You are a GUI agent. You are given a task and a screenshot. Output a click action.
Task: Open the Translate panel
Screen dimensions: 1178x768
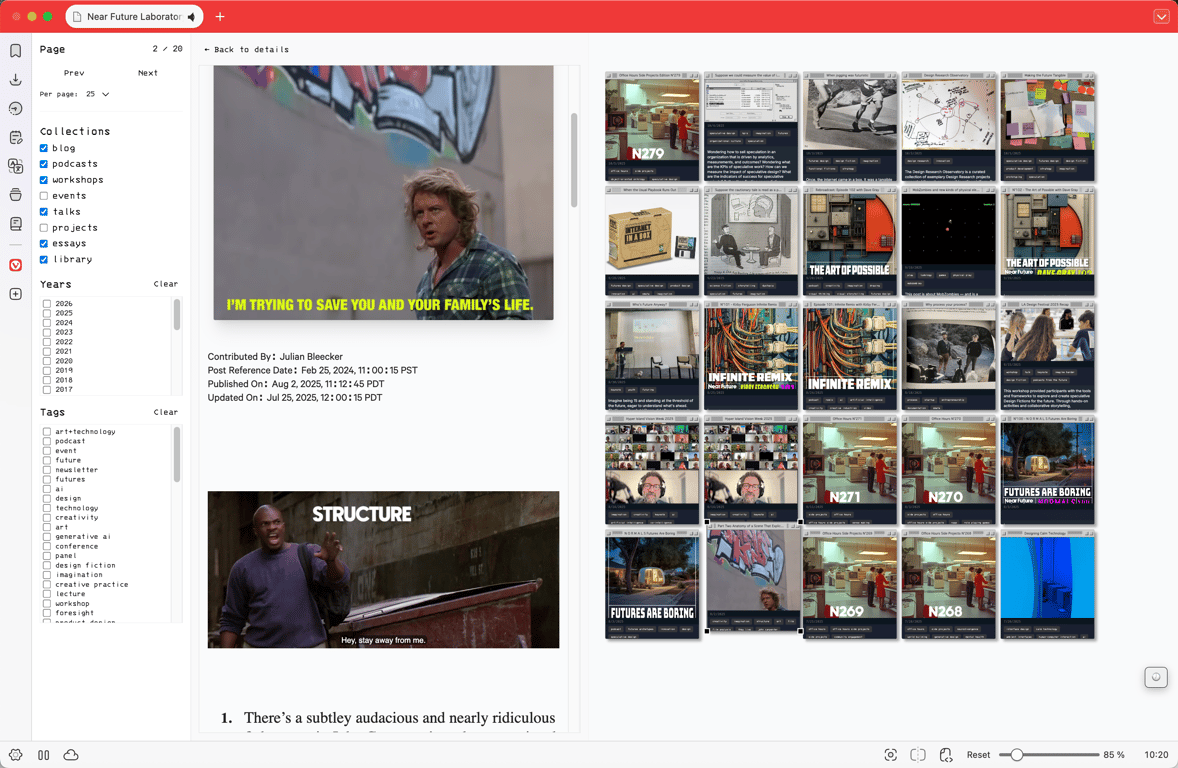15,166
